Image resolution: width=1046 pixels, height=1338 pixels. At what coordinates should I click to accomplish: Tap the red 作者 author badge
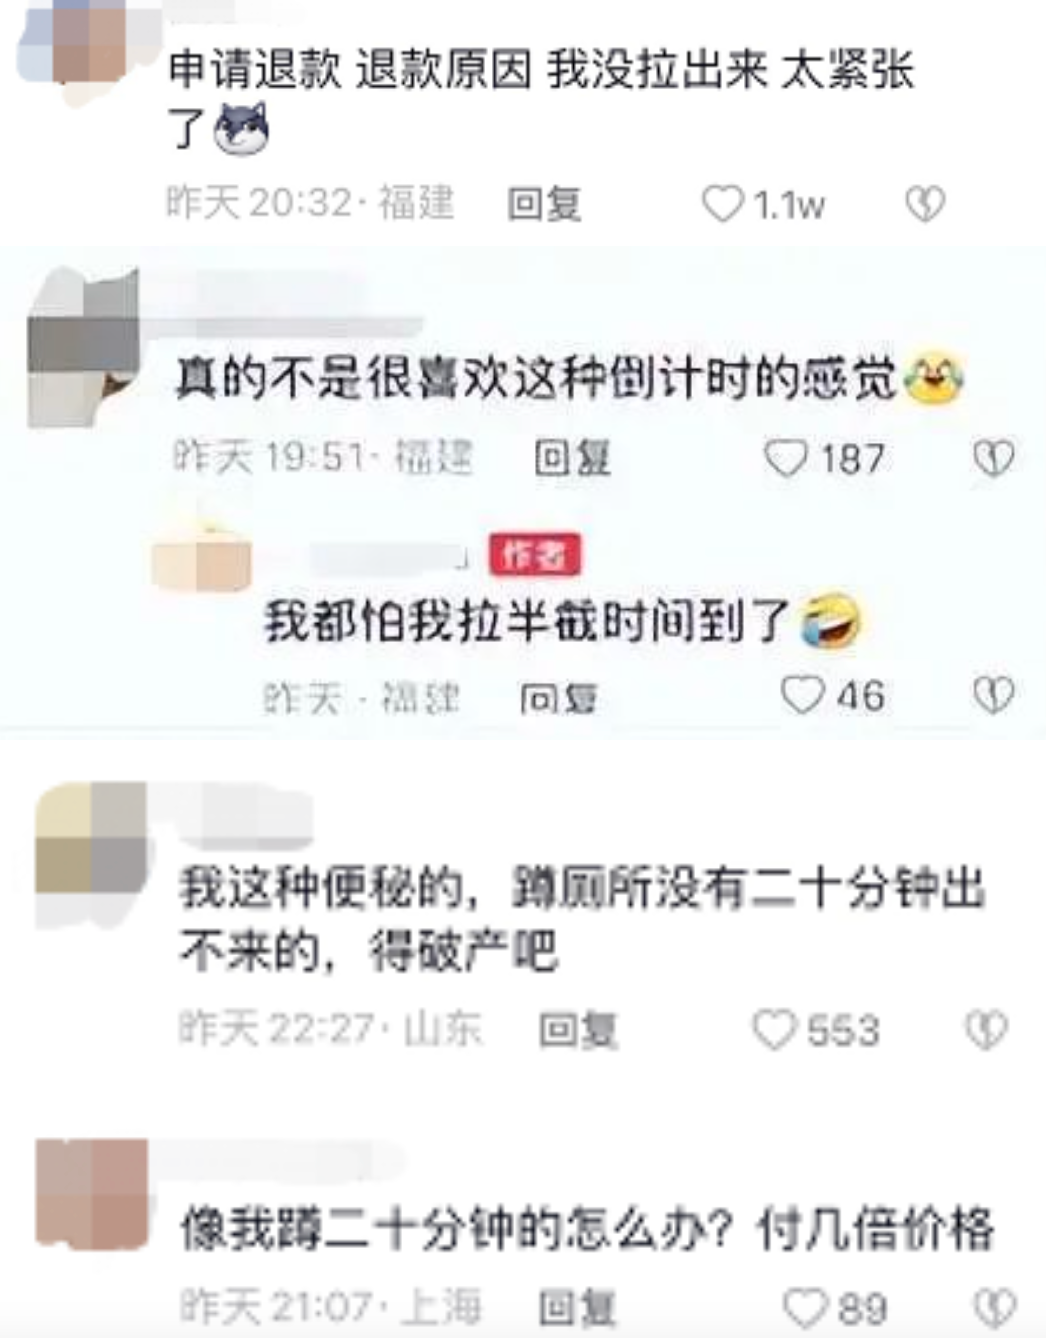click(535, 554)
